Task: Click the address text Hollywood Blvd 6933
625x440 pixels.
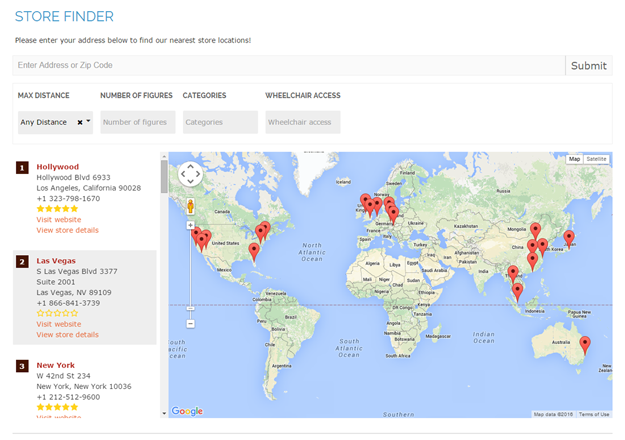Action: point(73,177)
